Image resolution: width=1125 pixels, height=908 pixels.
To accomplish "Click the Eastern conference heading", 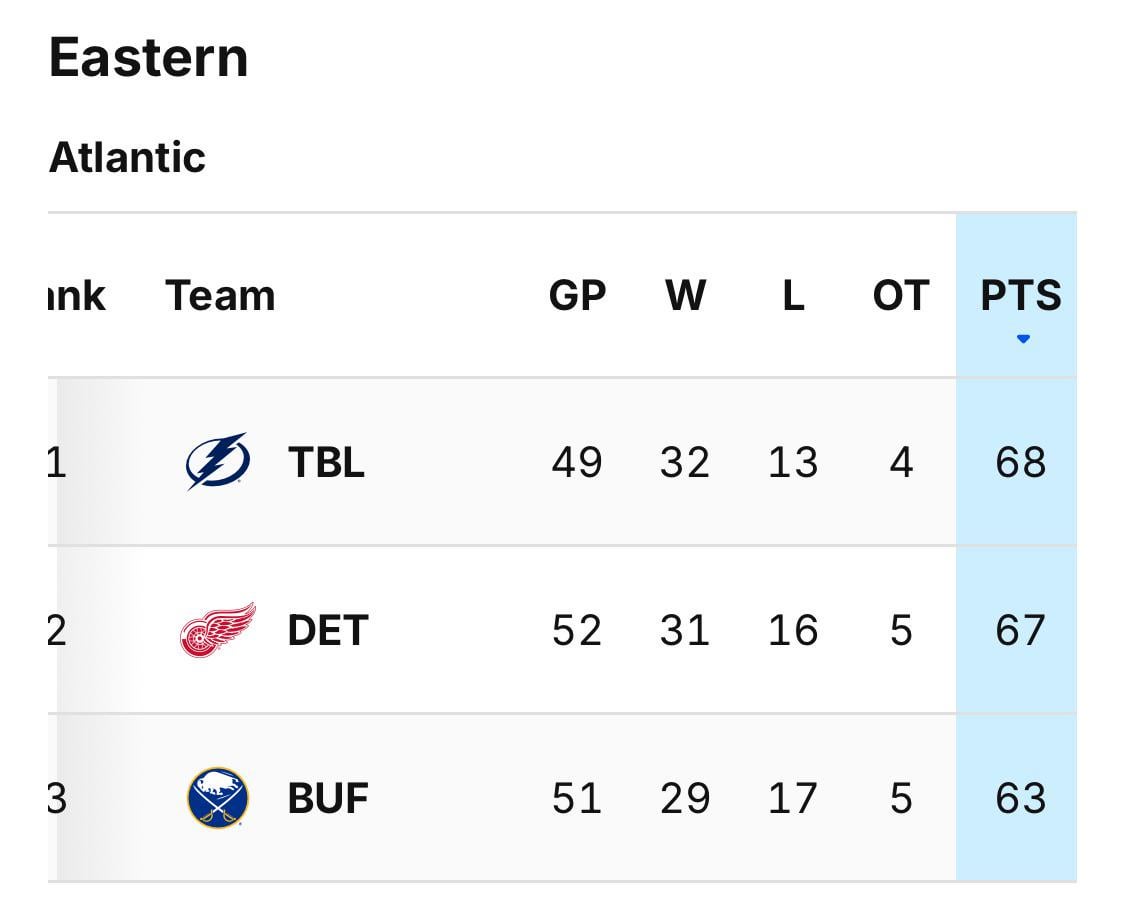I will [150, 57].
